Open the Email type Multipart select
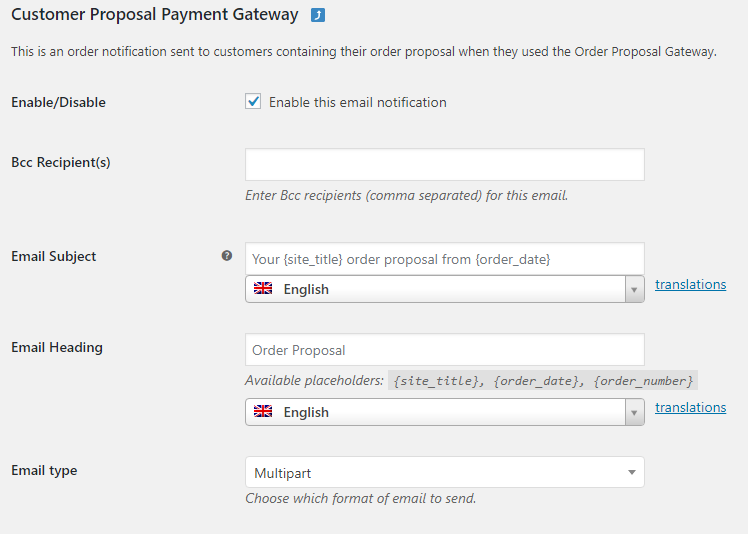The height and width of the screenshot is (534, 748). point(445,472)
